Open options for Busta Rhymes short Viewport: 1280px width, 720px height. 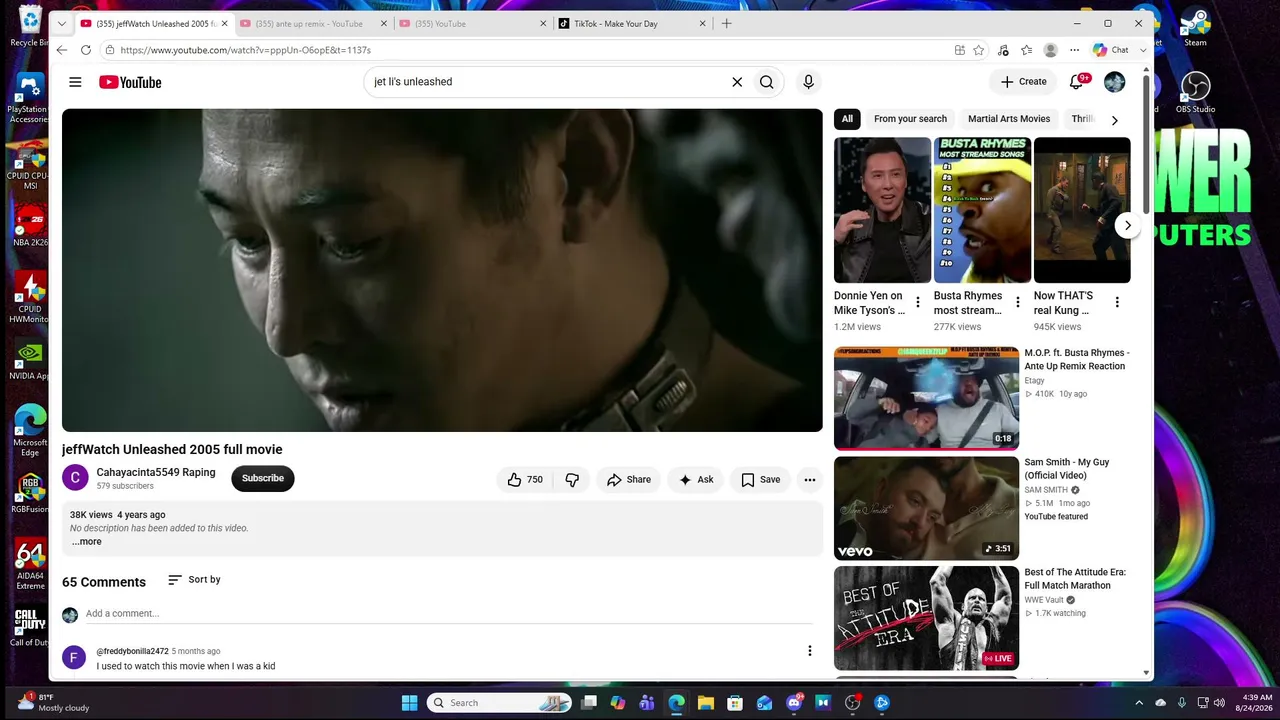point(1018,302)
